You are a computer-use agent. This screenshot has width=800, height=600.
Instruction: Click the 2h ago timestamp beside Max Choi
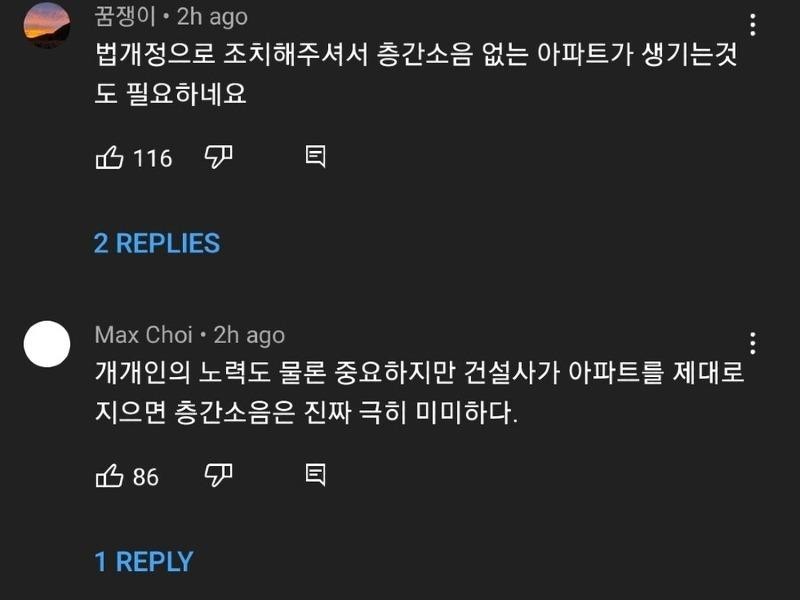250,335
